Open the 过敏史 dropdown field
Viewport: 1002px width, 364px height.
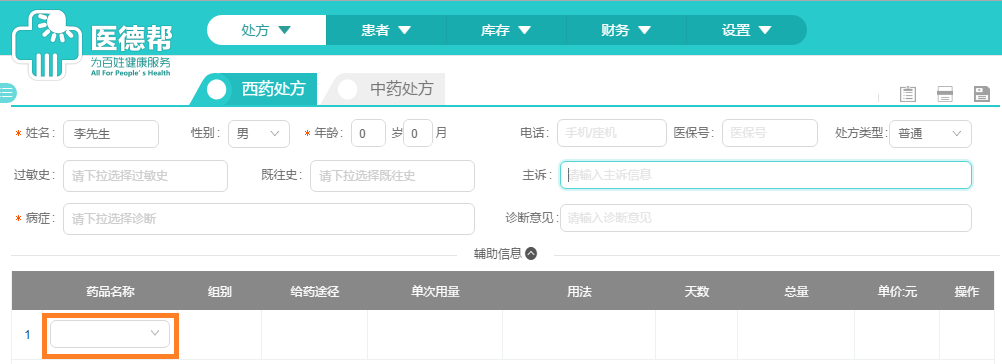click(x=145, y=176)
